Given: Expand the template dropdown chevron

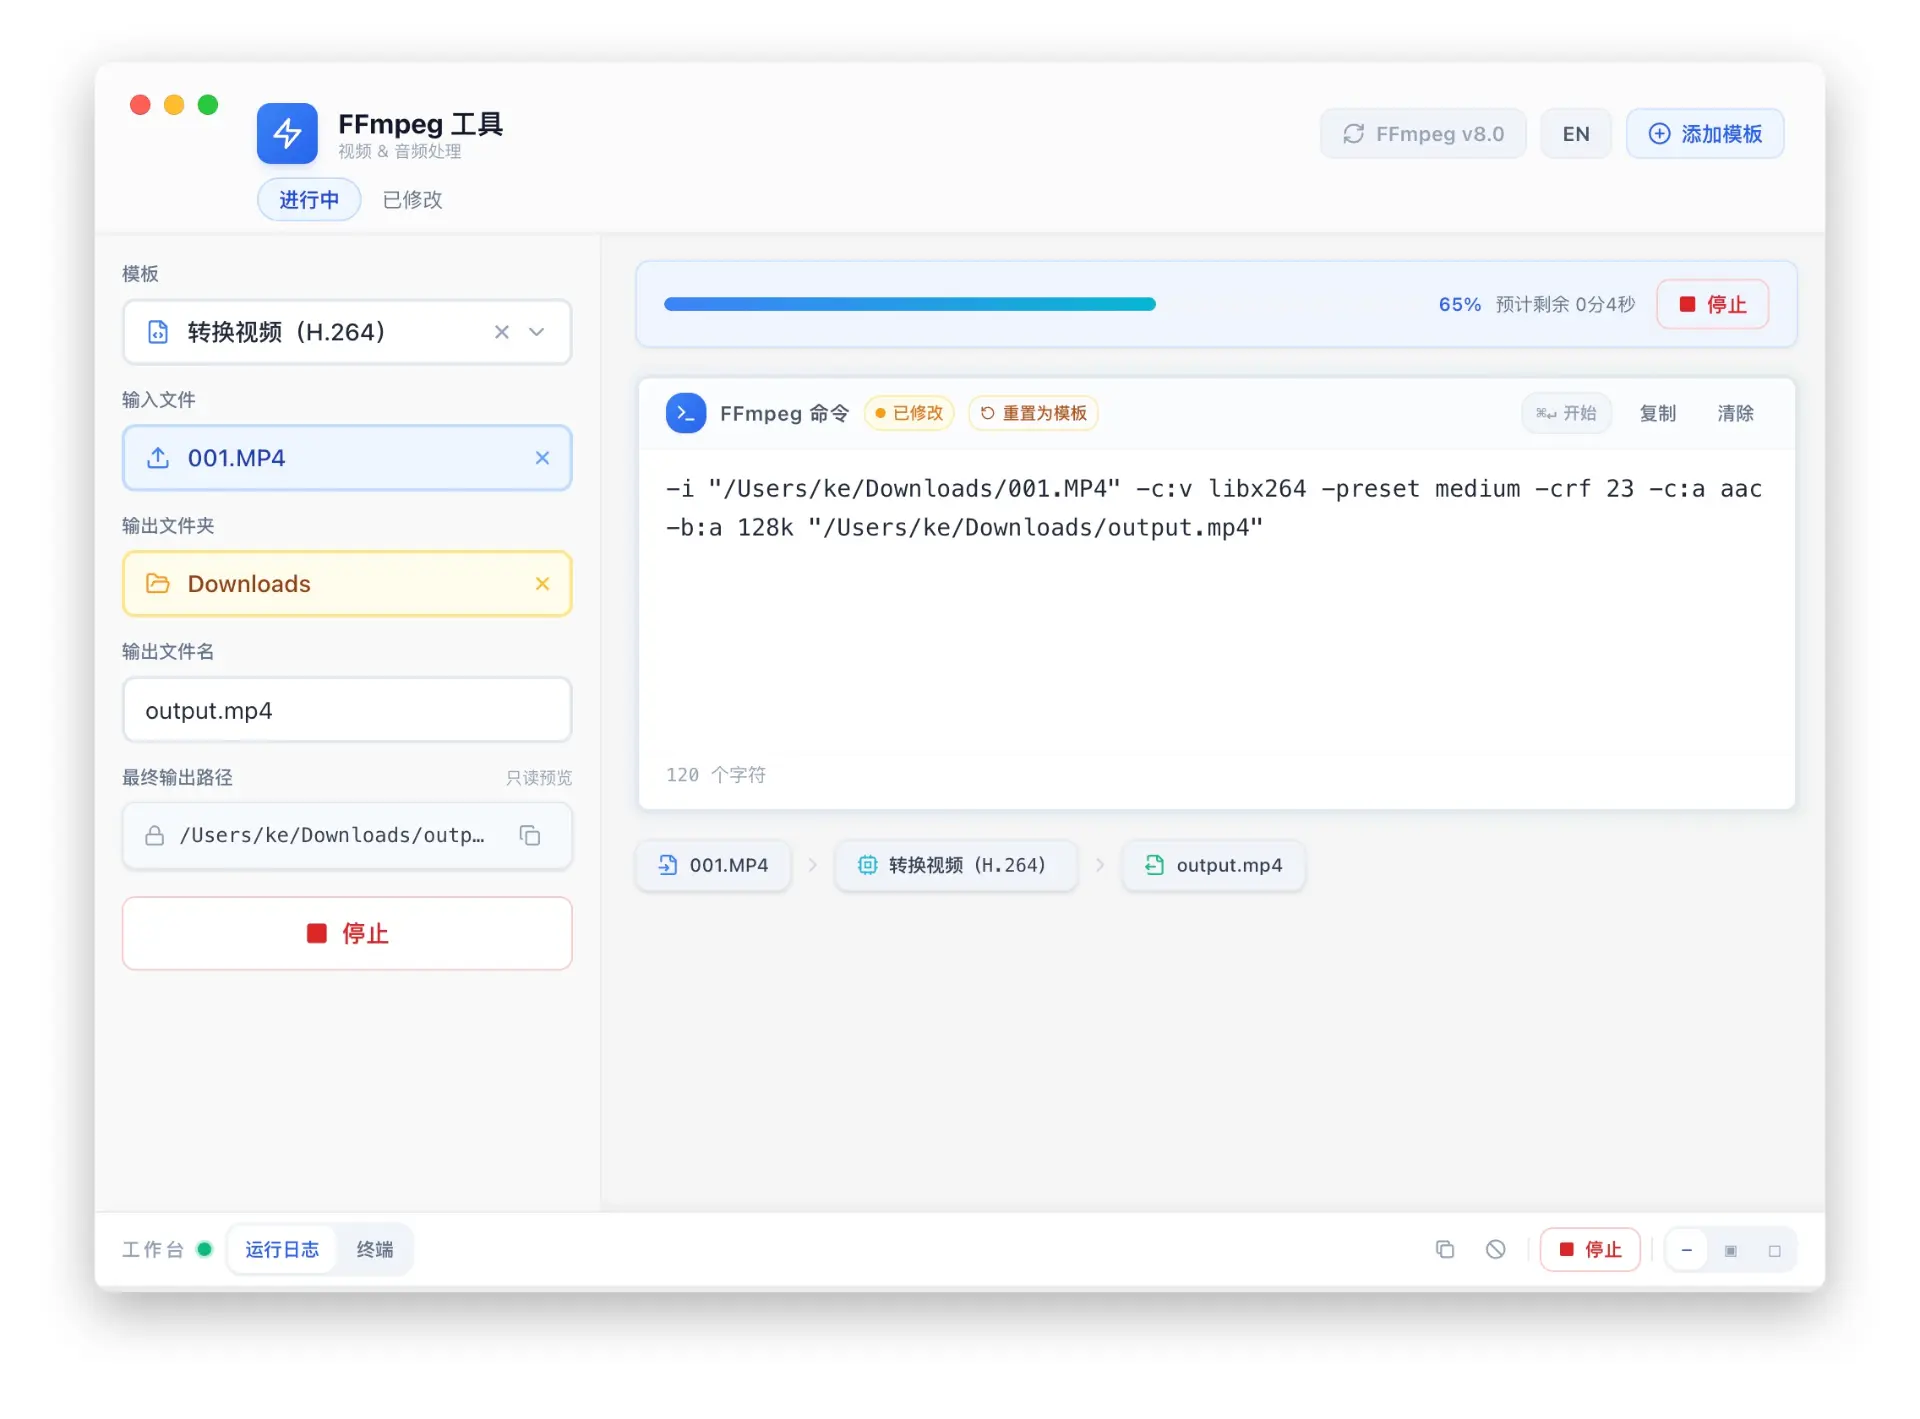Looking at the screenshot, I should tap(537, 332).
